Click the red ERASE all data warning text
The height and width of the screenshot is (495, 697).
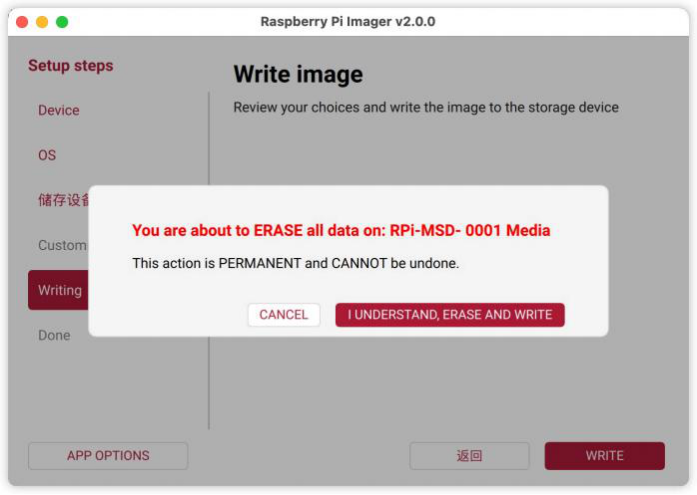pos(341,230)
